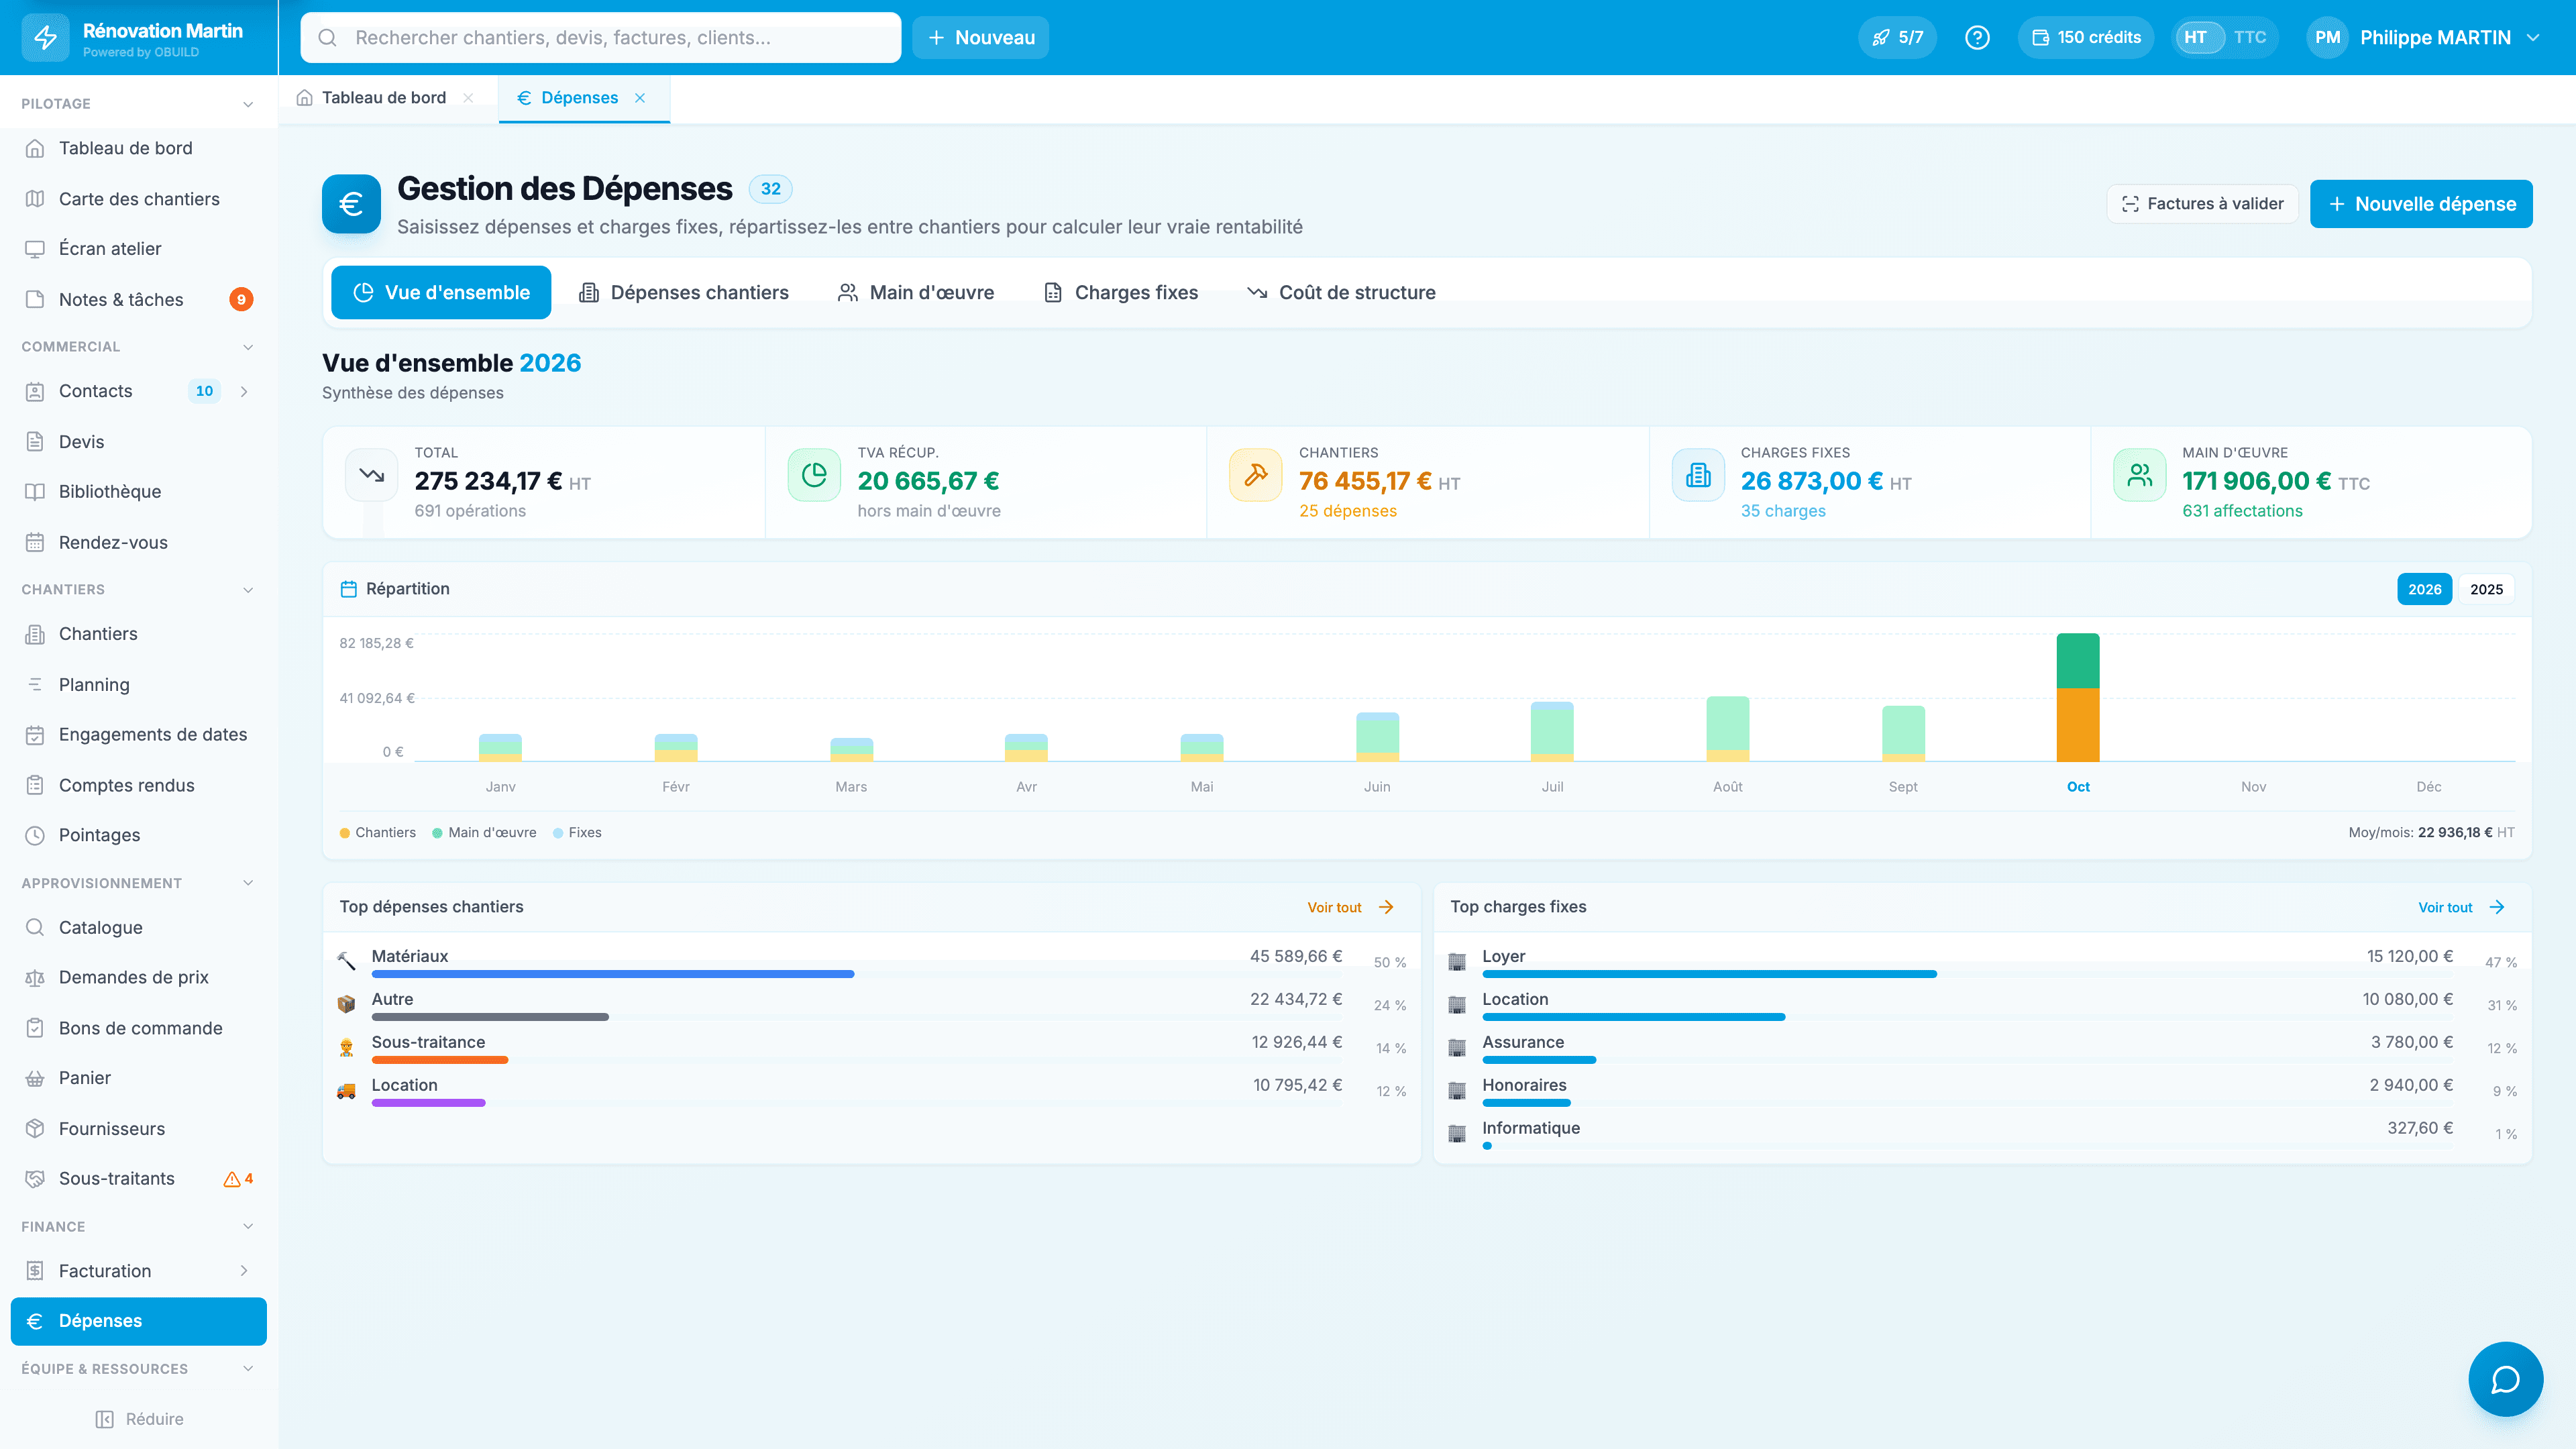Open Notes & tâches in sidebar
Viewport: 2576px width, 1449px height.
coord(139,299)
